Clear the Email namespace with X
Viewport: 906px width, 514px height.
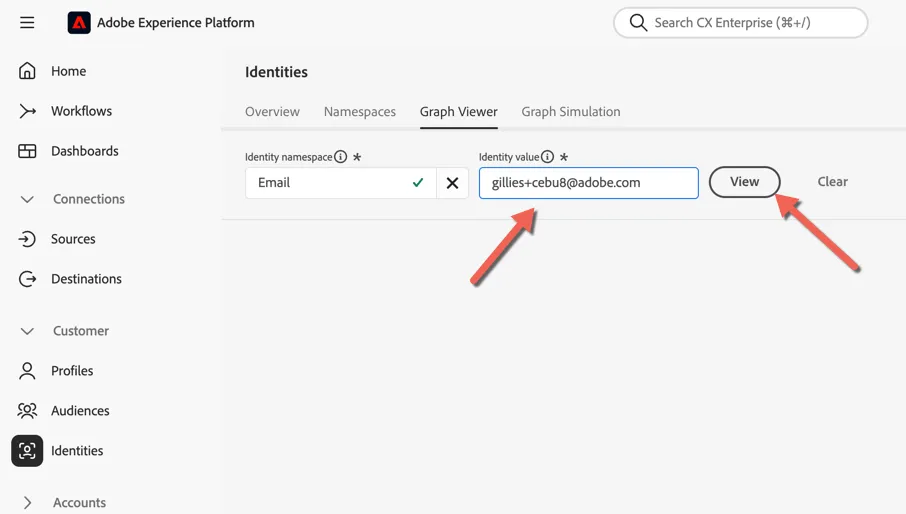[452, 183]
